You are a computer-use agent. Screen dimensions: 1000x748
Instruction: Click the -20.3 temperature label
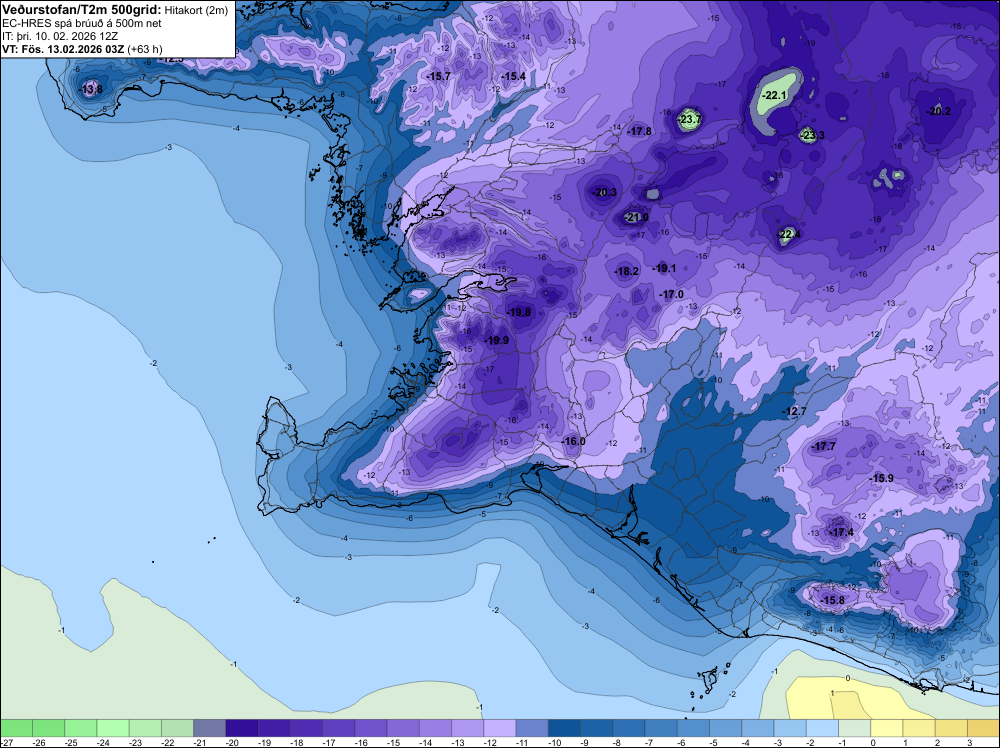pyautogui.click(x=605, y=192)
